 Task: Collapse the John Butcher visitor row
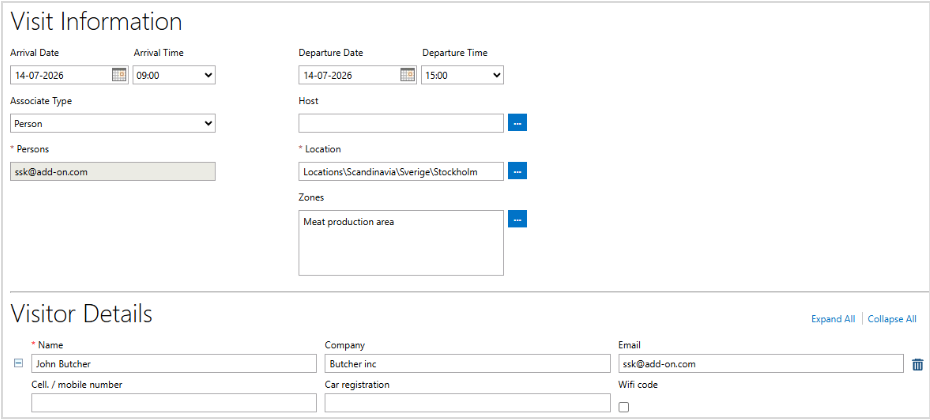click(x=18, y=363)
